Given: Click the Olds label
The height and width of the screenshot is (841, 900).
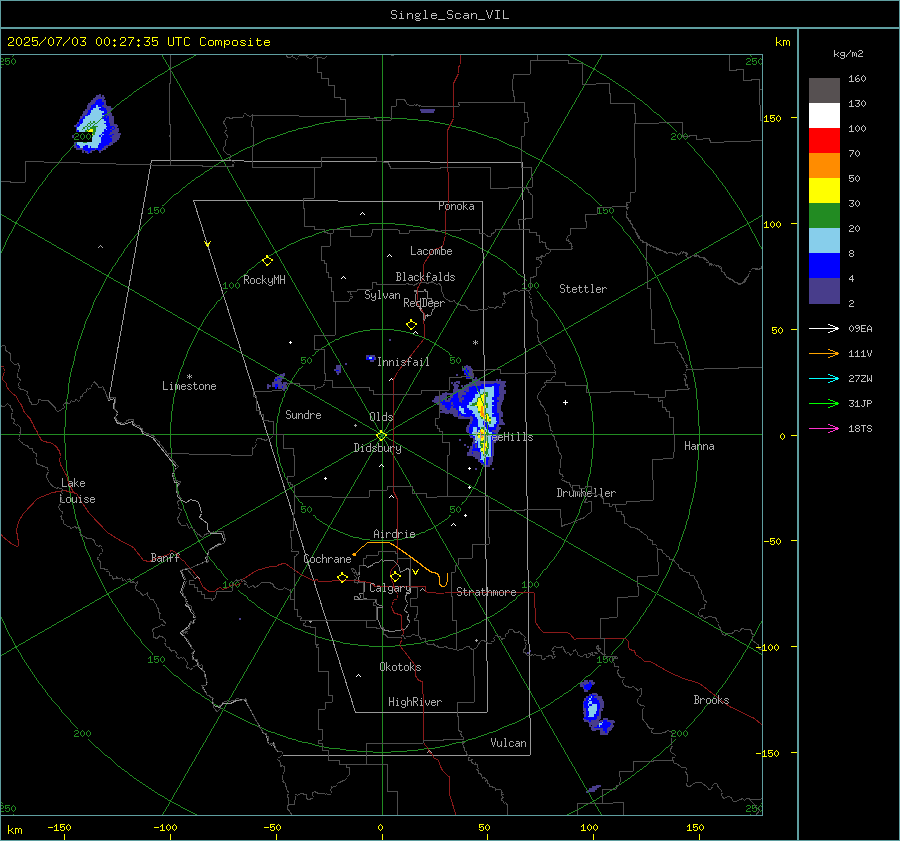Looking at the screenshot, I should pyautogui.click(x=381, y=417).
